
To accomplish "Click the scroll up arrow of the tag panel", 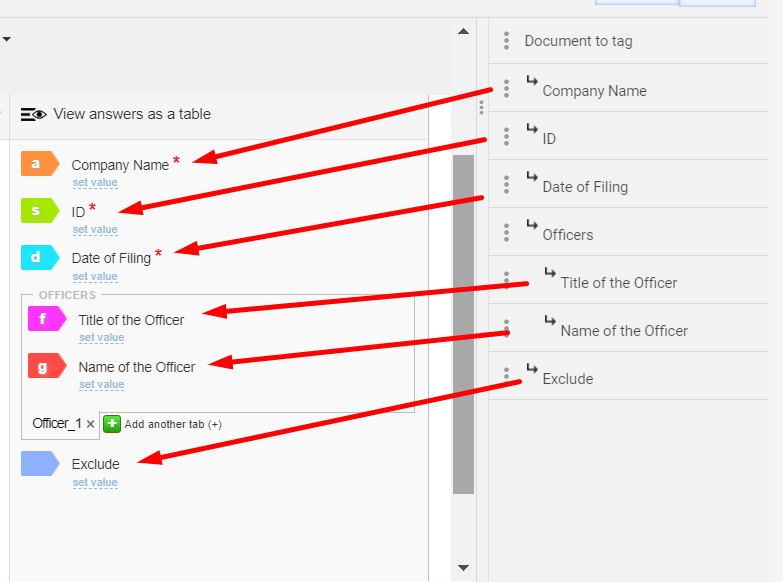I will pyautogui.click(x=463, y=31).
